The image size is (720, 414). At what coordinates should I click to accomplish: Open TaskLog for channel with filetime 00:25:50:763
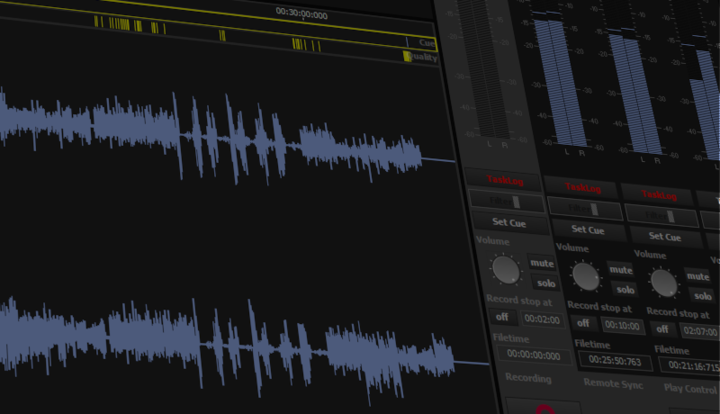pos(582,187)
